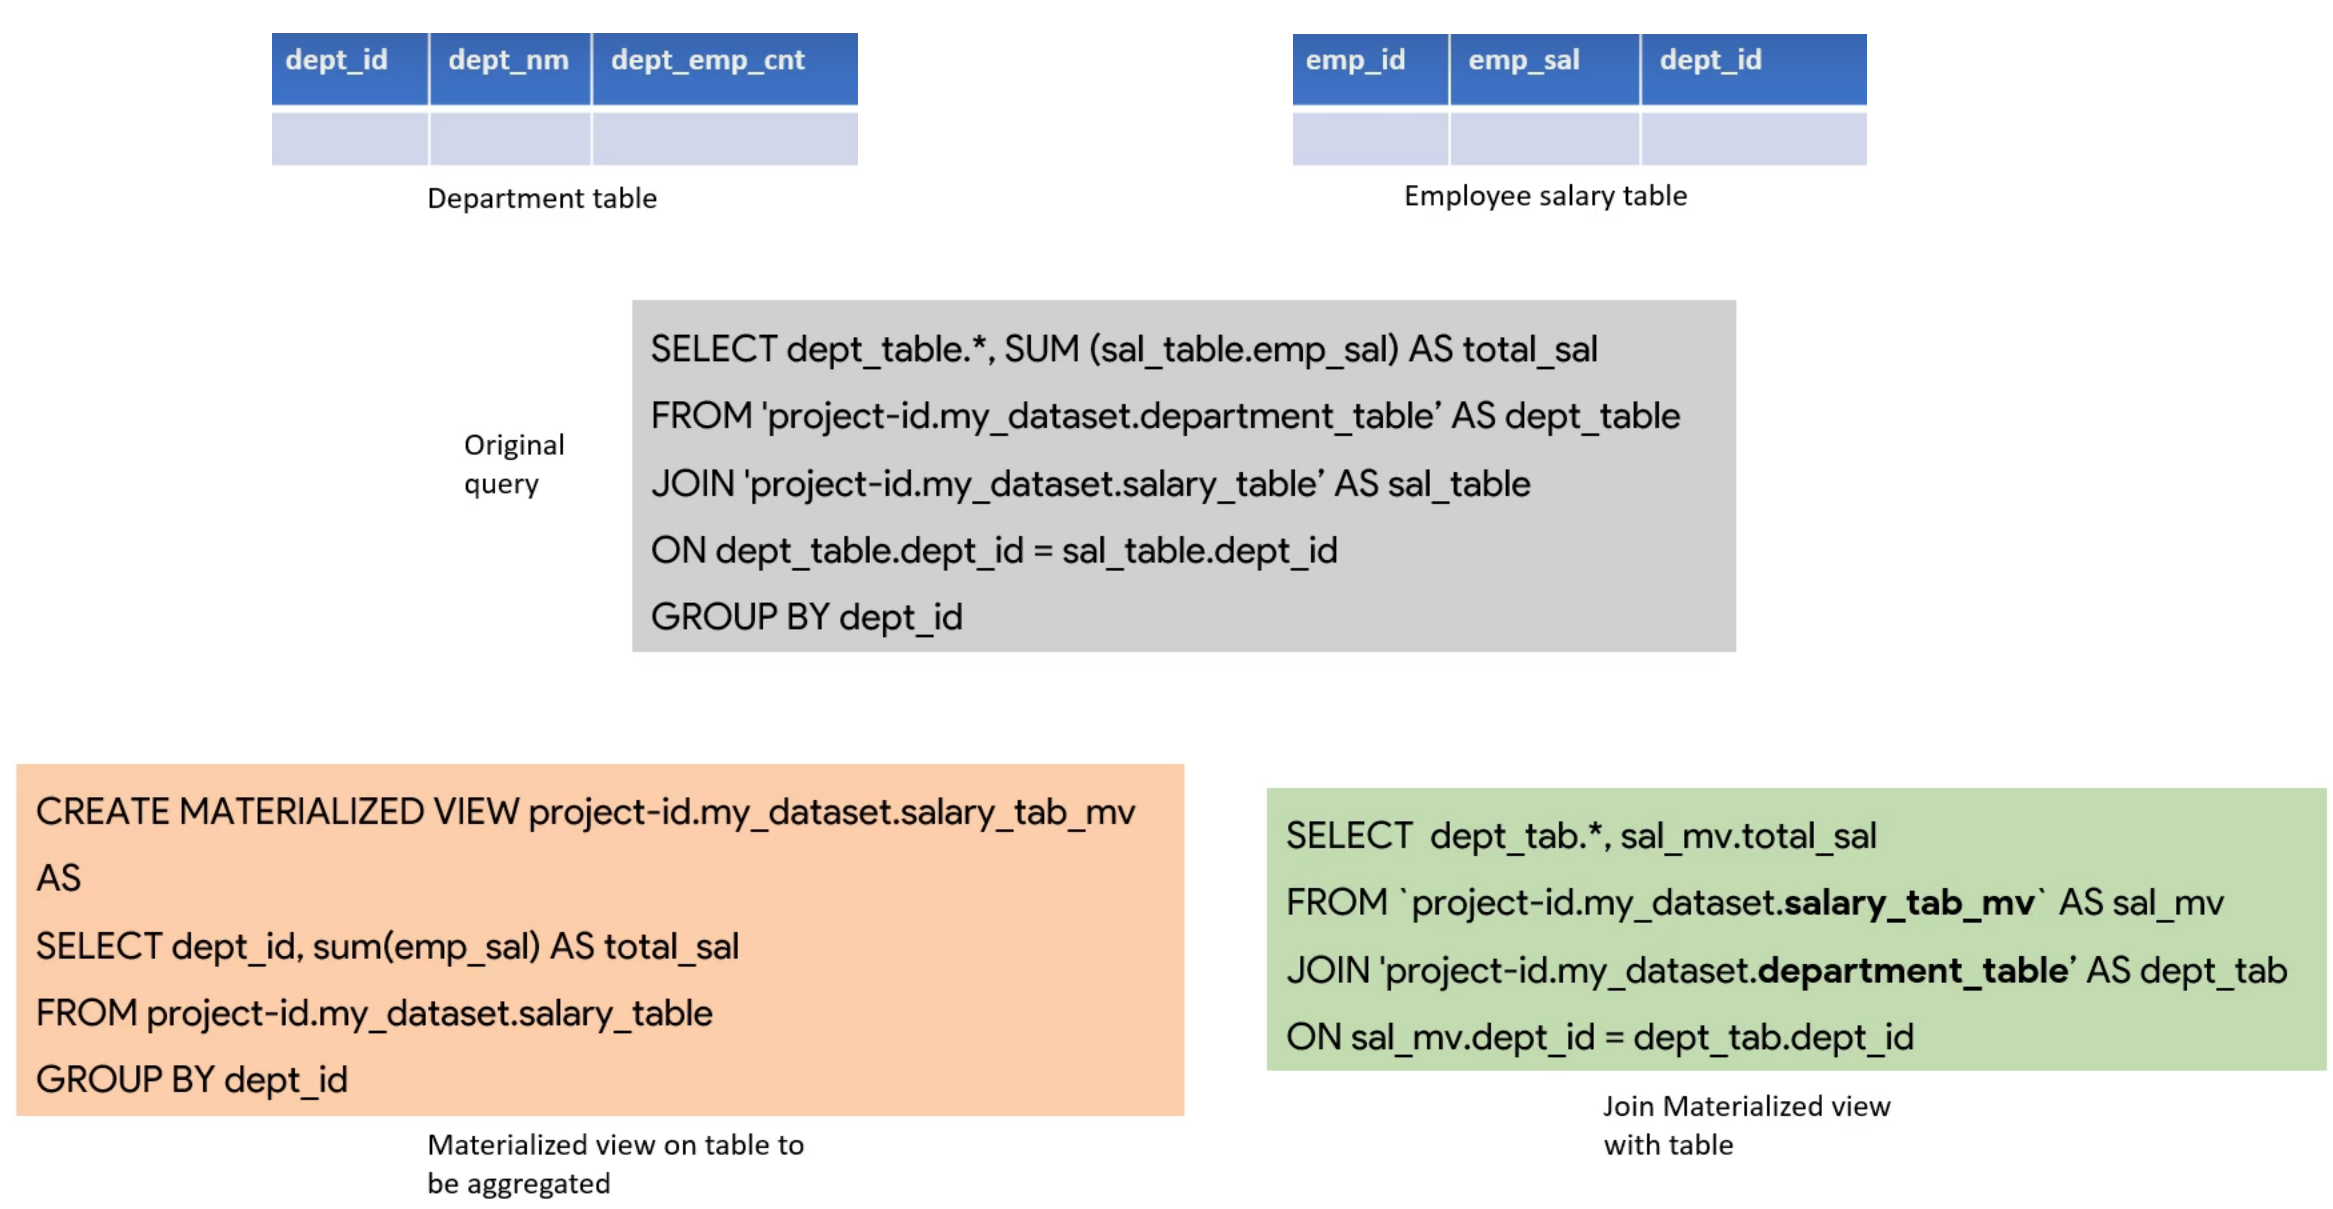Click the dept_emp_cnt column header

tap(725, 68)
